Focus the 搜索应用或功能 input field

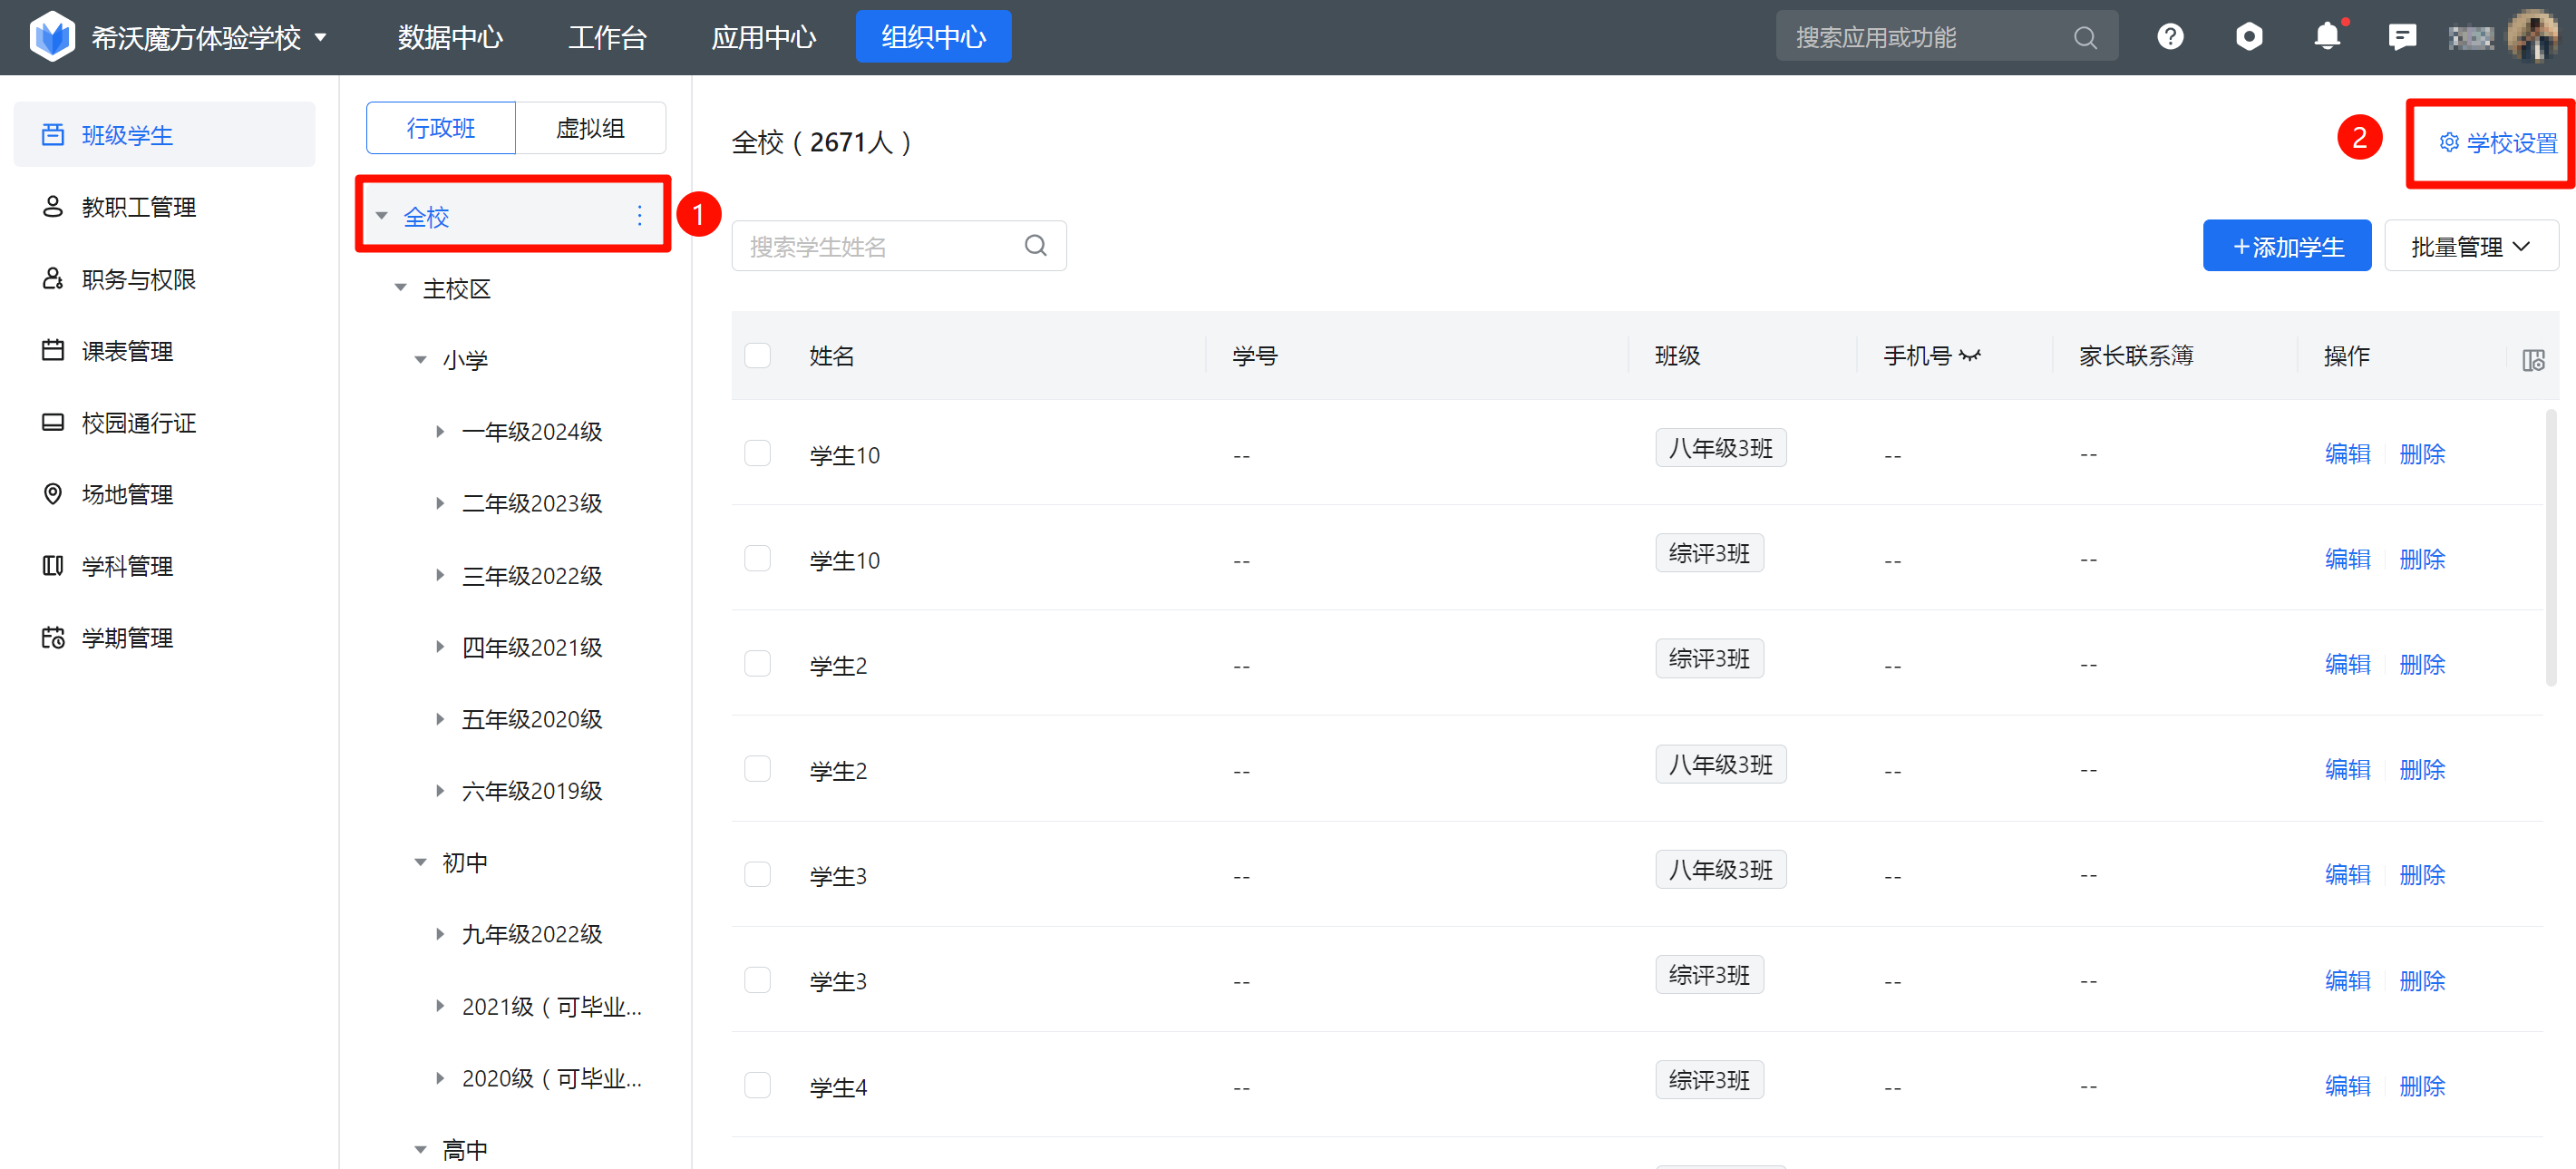(x=1946, y=37)
